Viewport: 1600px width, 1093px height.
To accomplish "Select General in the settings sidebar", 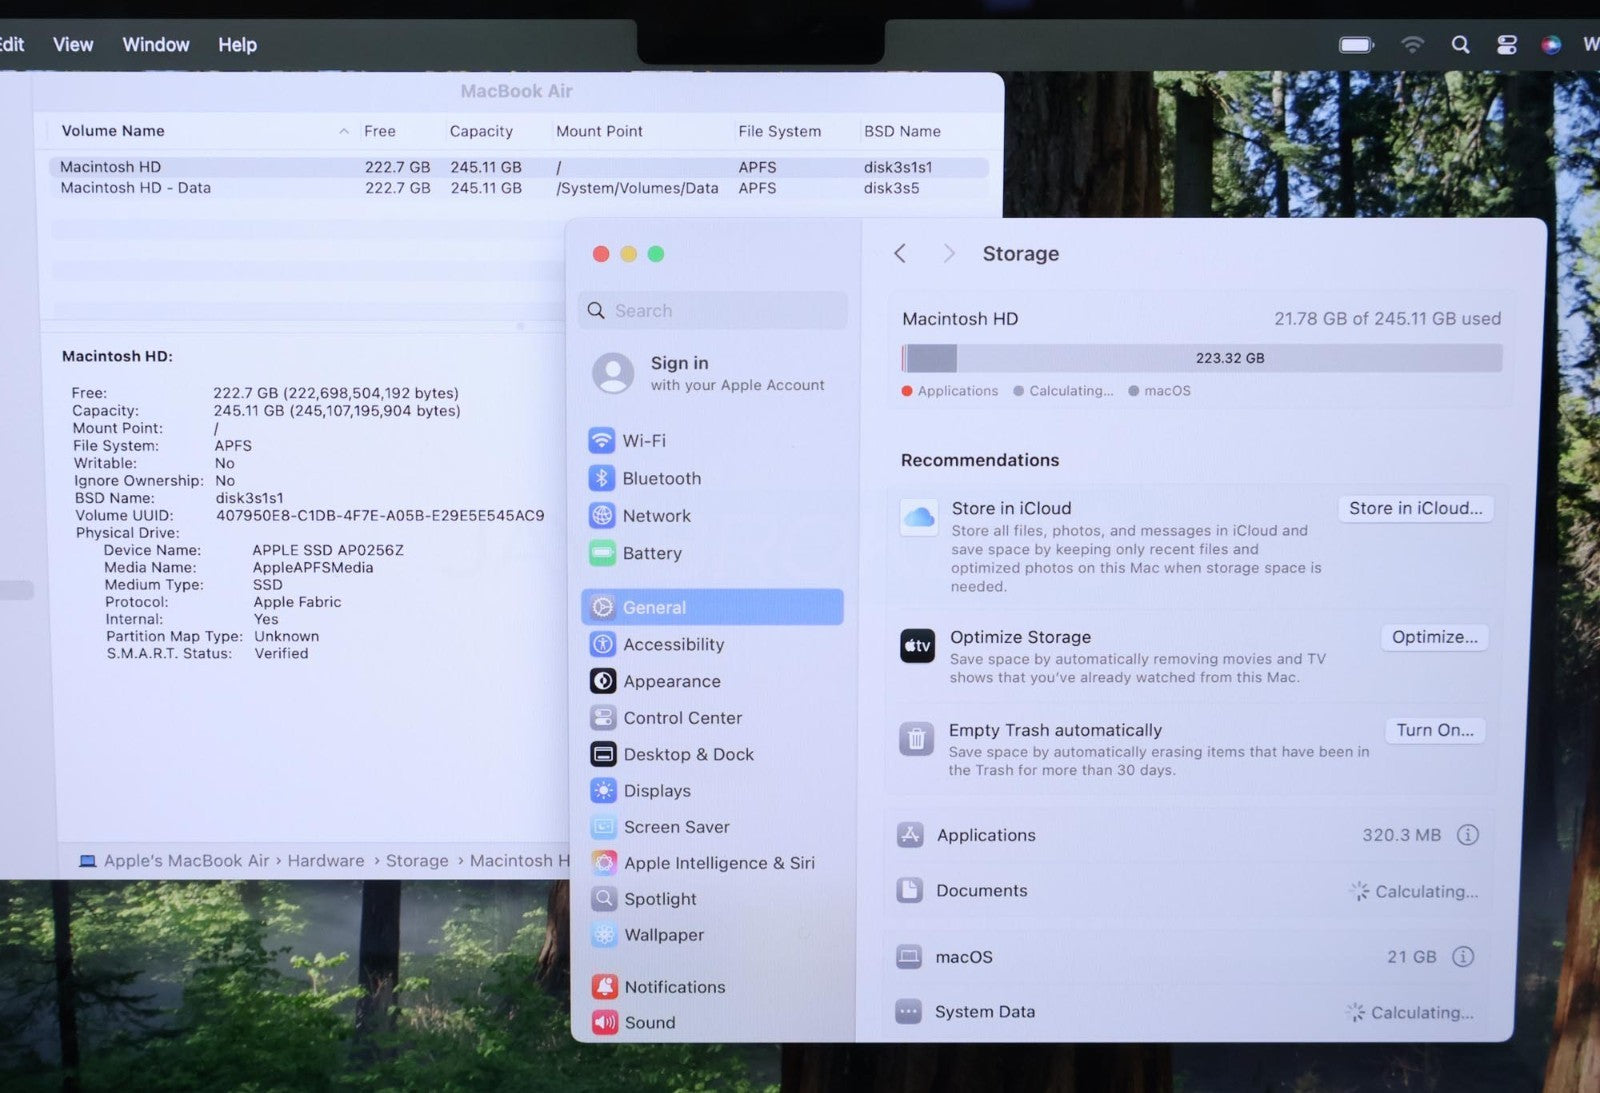I will click(x=712, y=607).
